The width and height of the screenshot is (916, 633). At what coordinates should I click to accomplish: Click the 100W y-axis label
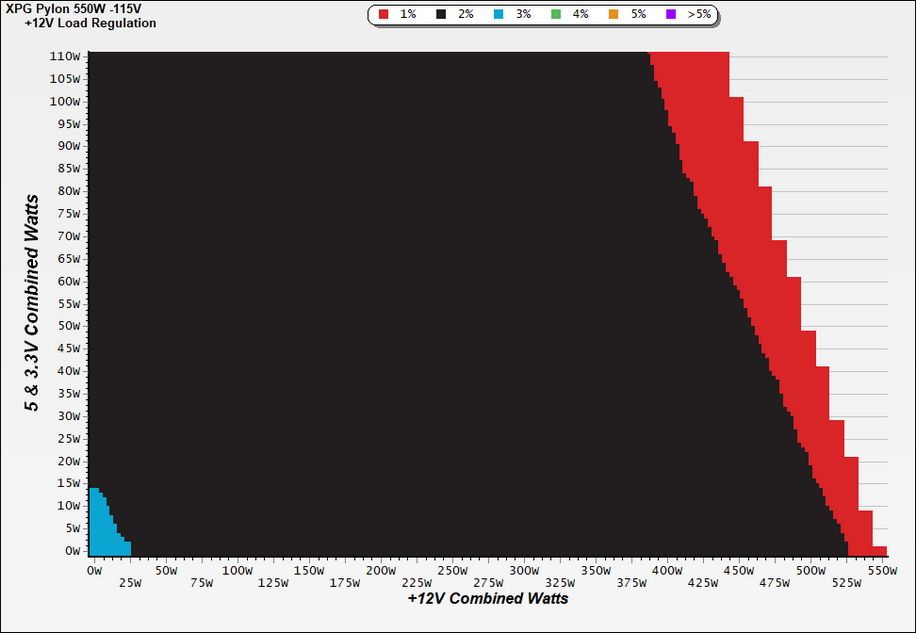(65, 102)
